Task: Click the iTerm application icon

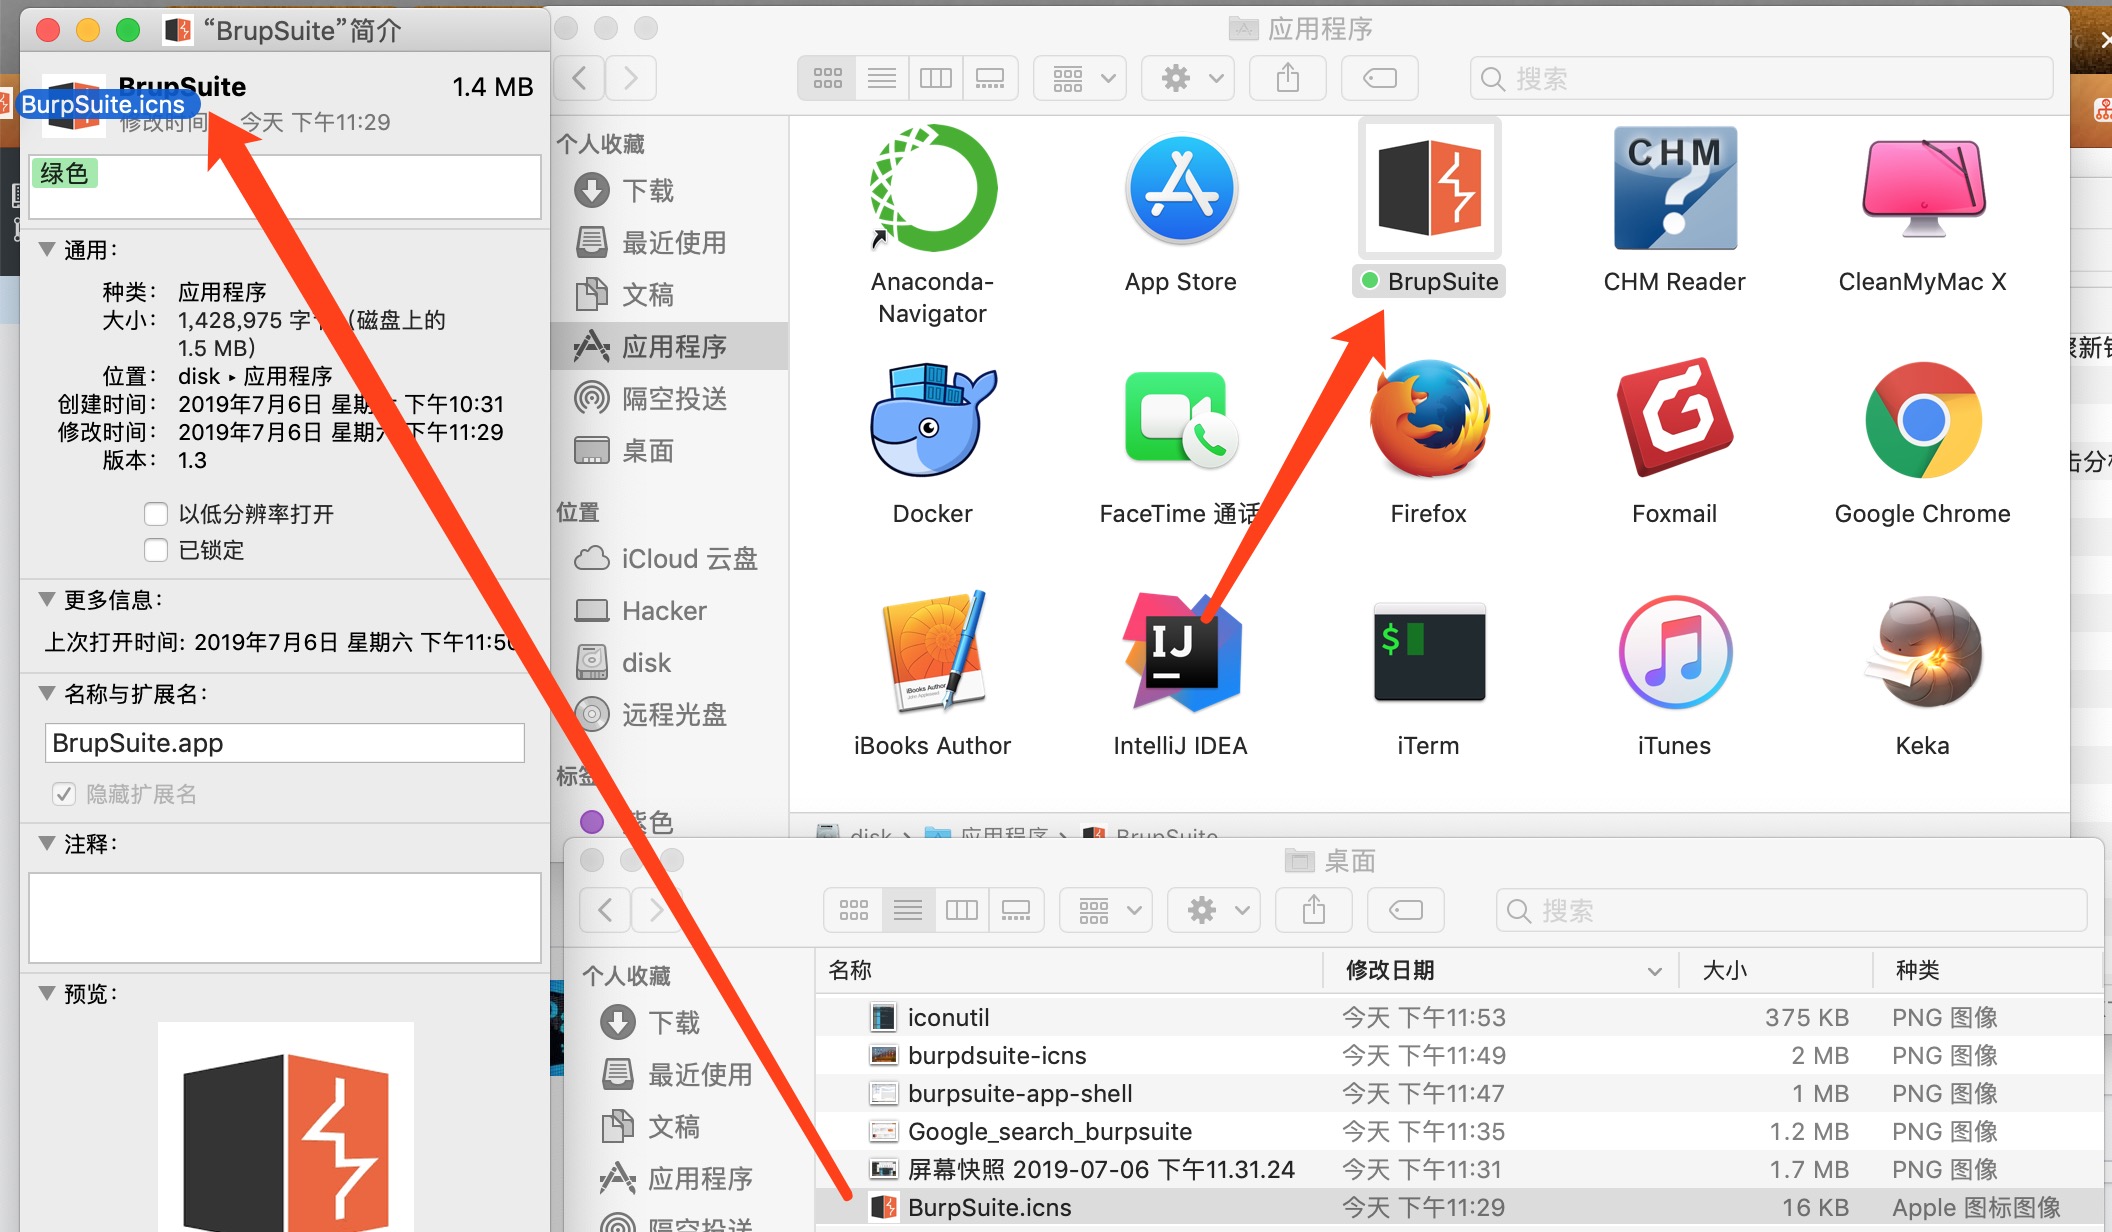Action: coord(1428,652)
